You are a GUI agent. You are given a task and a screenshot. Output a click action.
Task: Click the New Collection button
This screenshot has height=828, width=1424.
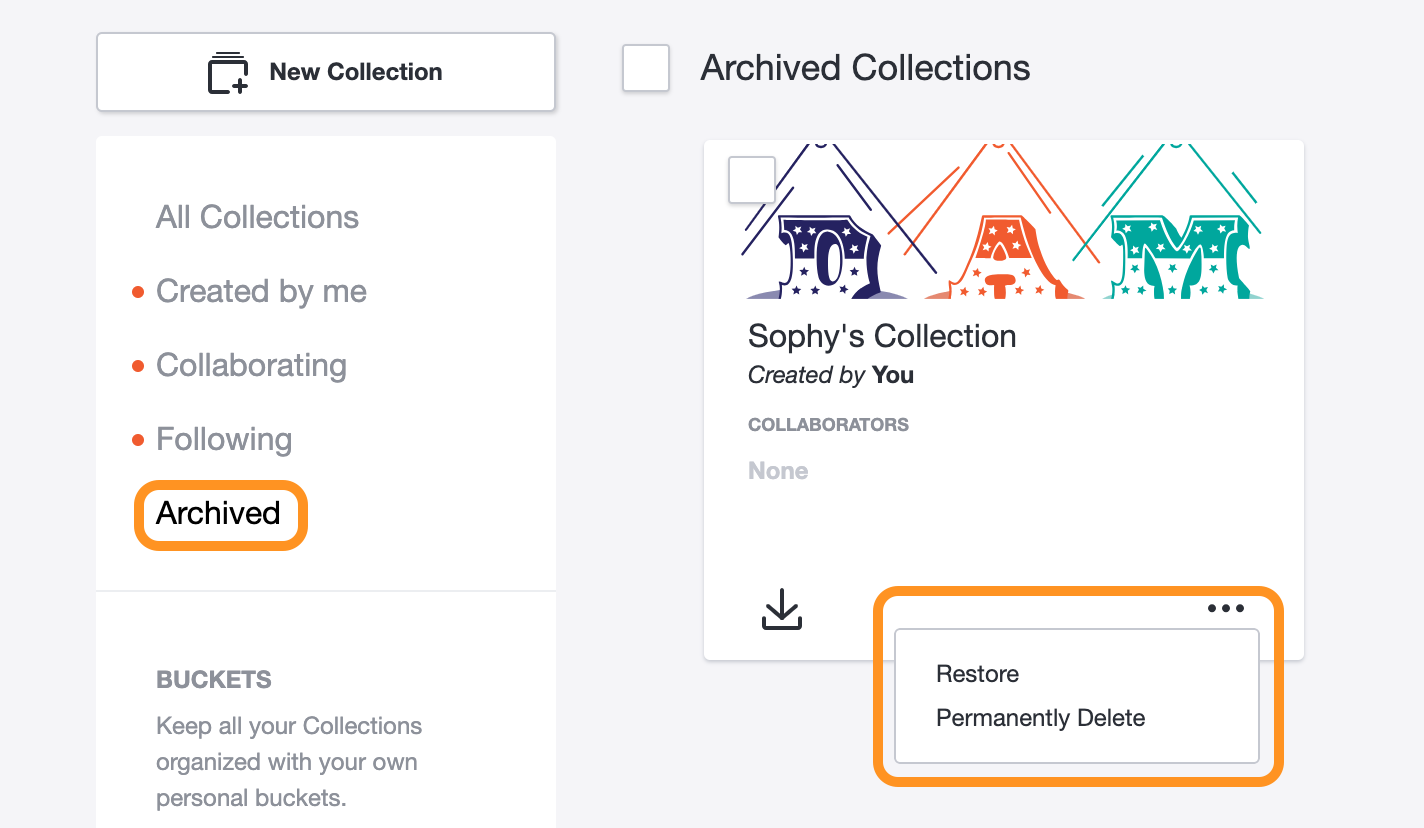coord(326,72)
